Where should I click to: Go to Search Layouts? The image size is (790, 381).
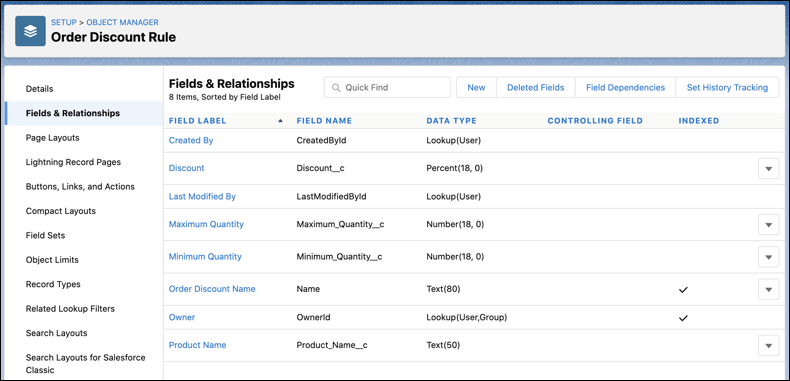(56, 333)
